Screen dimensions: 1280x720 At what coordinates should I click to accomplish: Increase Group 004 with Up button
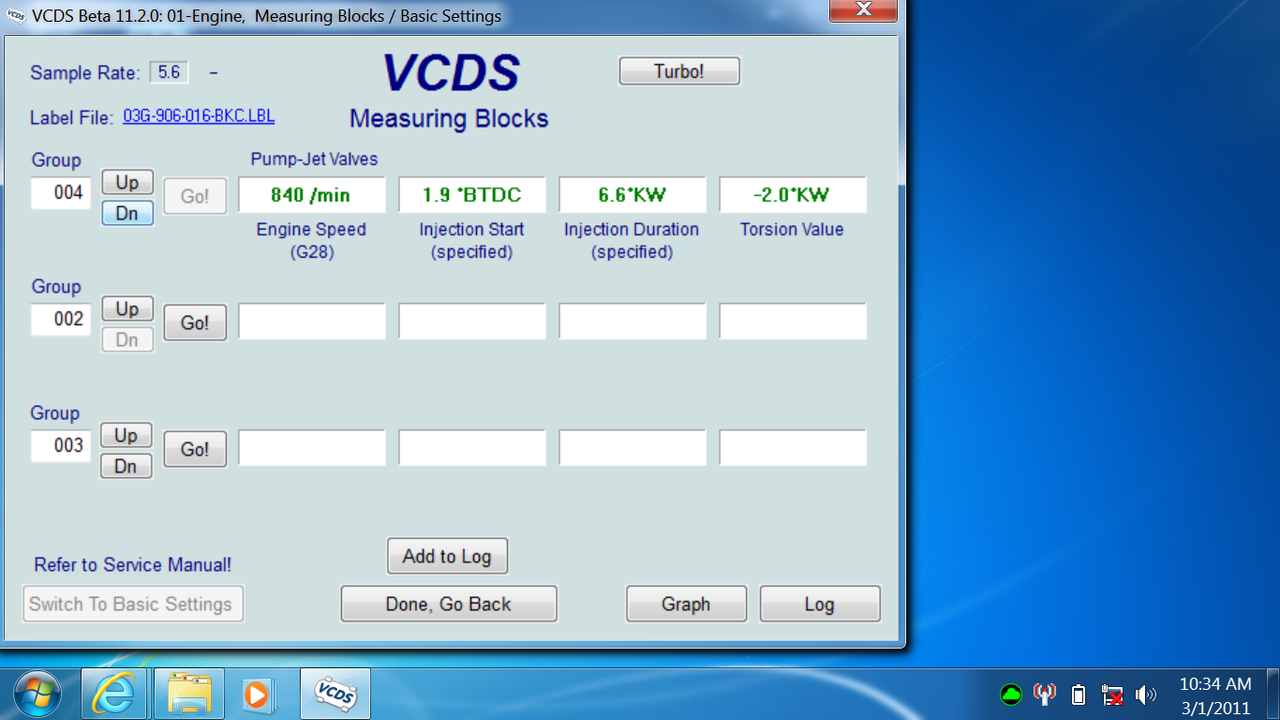point(127,182)
